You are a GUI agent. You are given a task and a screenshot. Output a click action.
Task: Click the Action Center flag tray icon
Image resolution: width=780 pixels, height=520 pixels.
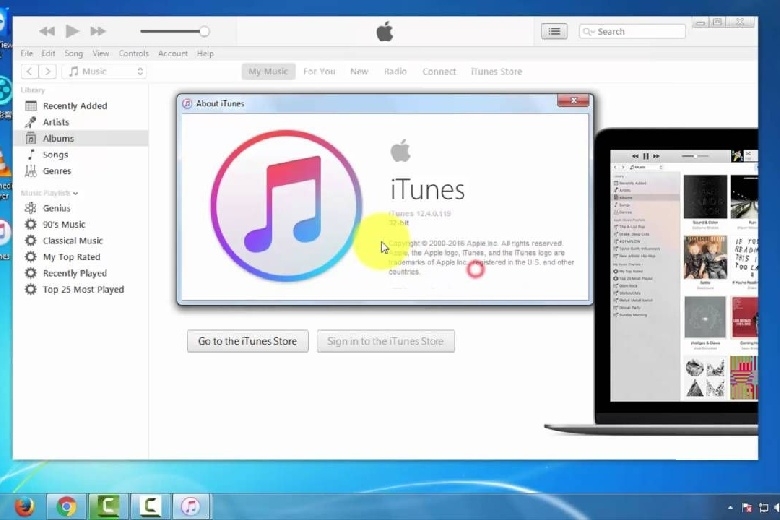click(x=746, y=508)
